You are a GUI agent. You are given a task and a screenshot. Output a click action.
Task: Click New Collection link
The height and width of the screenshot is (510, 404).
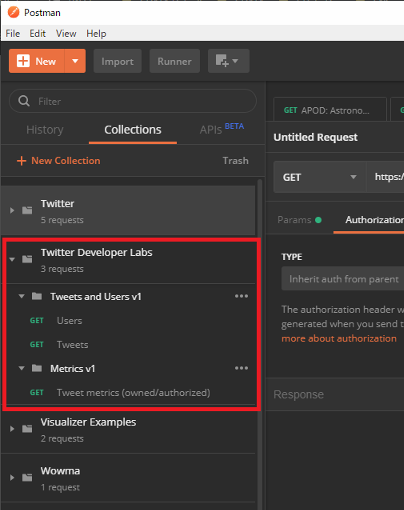tap(59, 161)
